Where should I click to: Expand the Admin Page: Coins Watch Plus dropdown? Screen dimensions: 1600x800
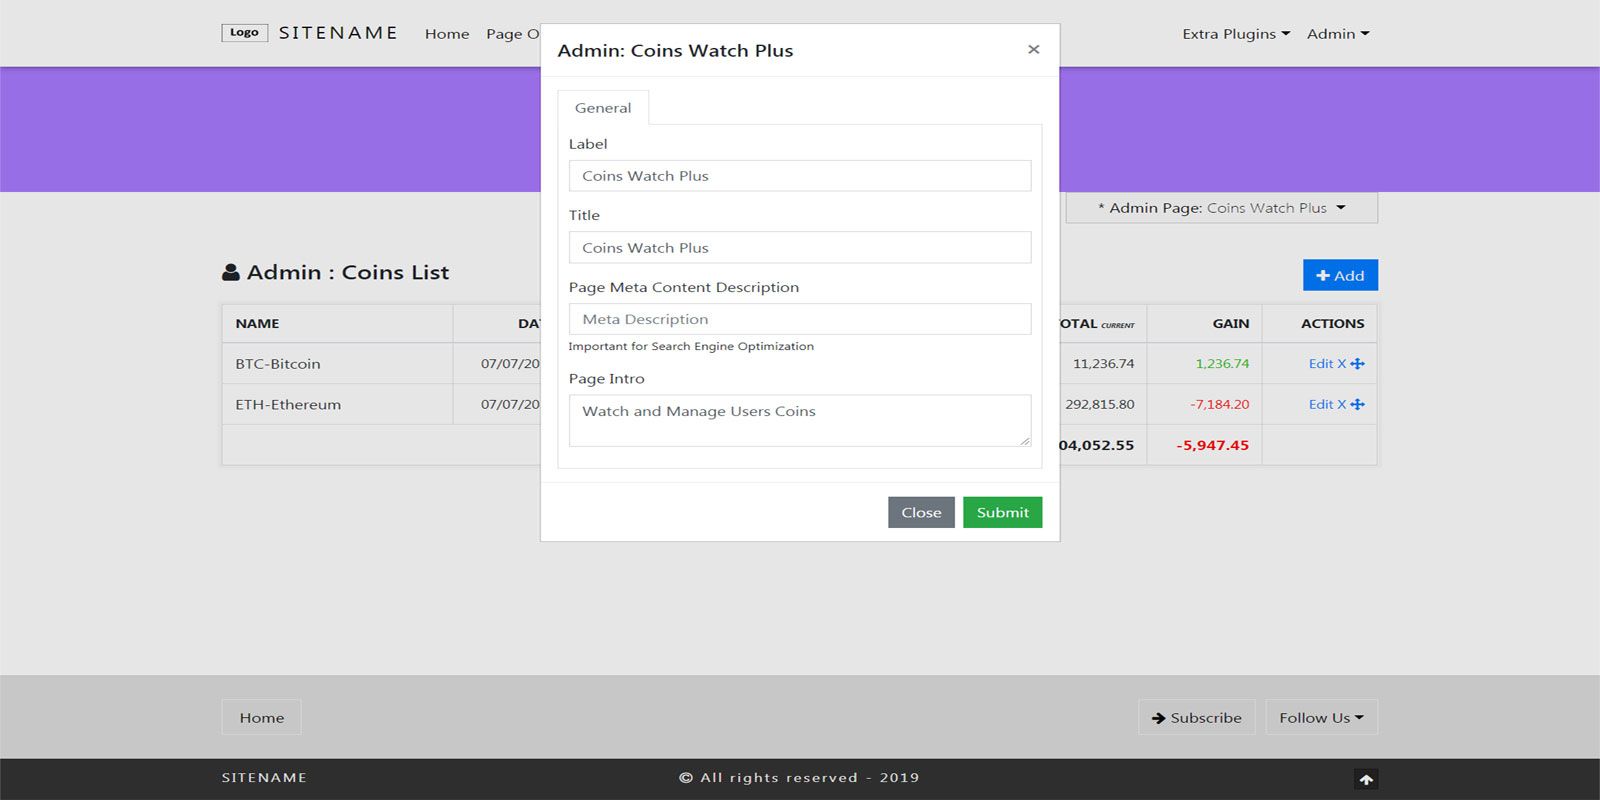[x=1222, y=208]
